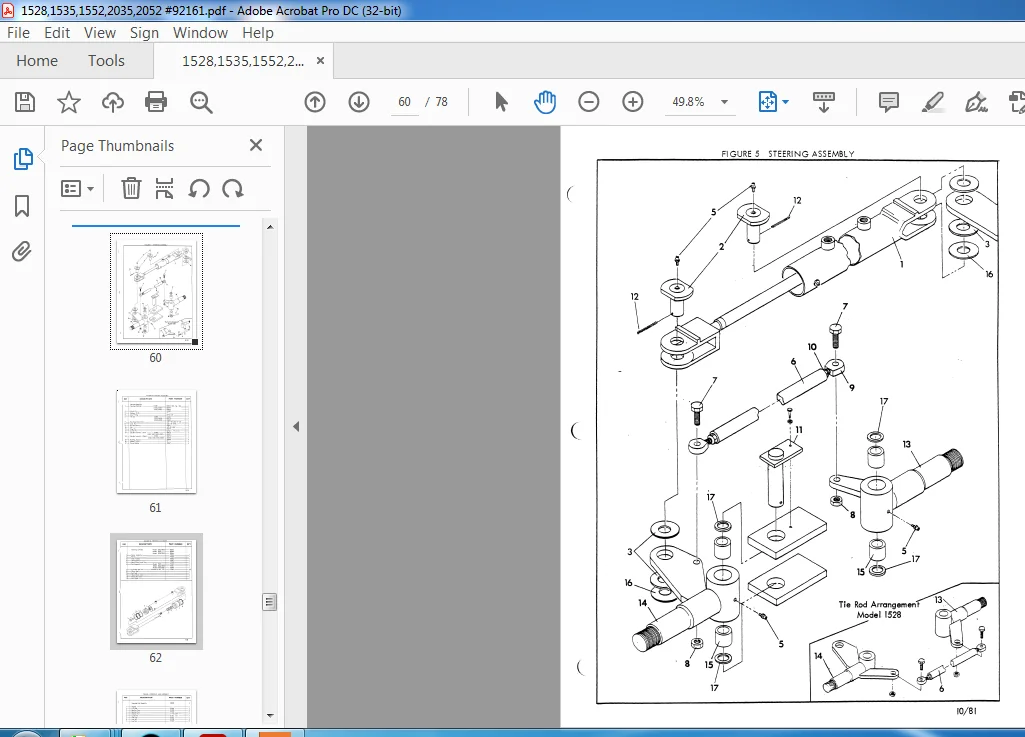The image size is (1025, 737).
Task: Switch to the Home tab
Action: click(x=37, y=61)
